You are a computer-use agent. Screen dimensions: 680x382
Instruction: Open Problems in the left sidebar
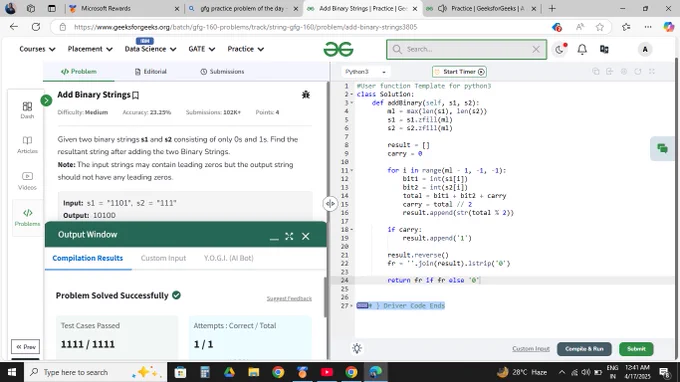(27, 217)
